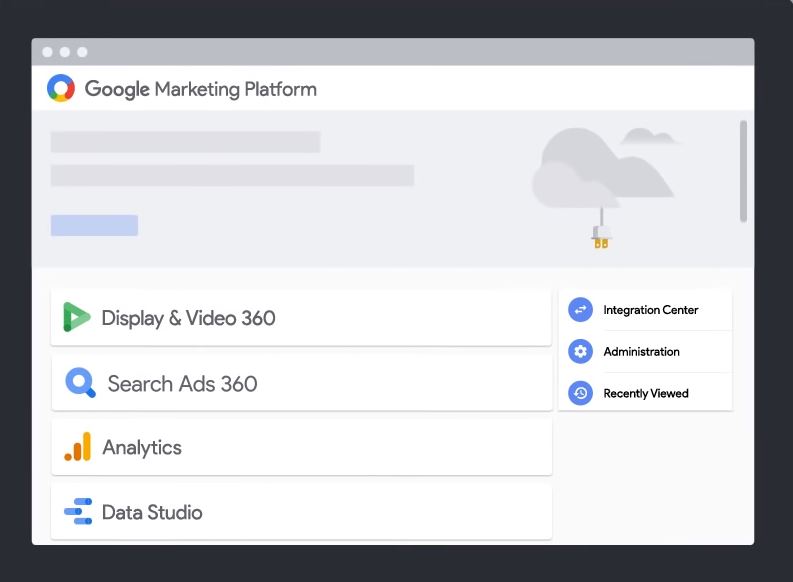The width and height of the screenshot is (793, 582).
Task: Click the Administration gear icon
Action: (x=580, y=351)
